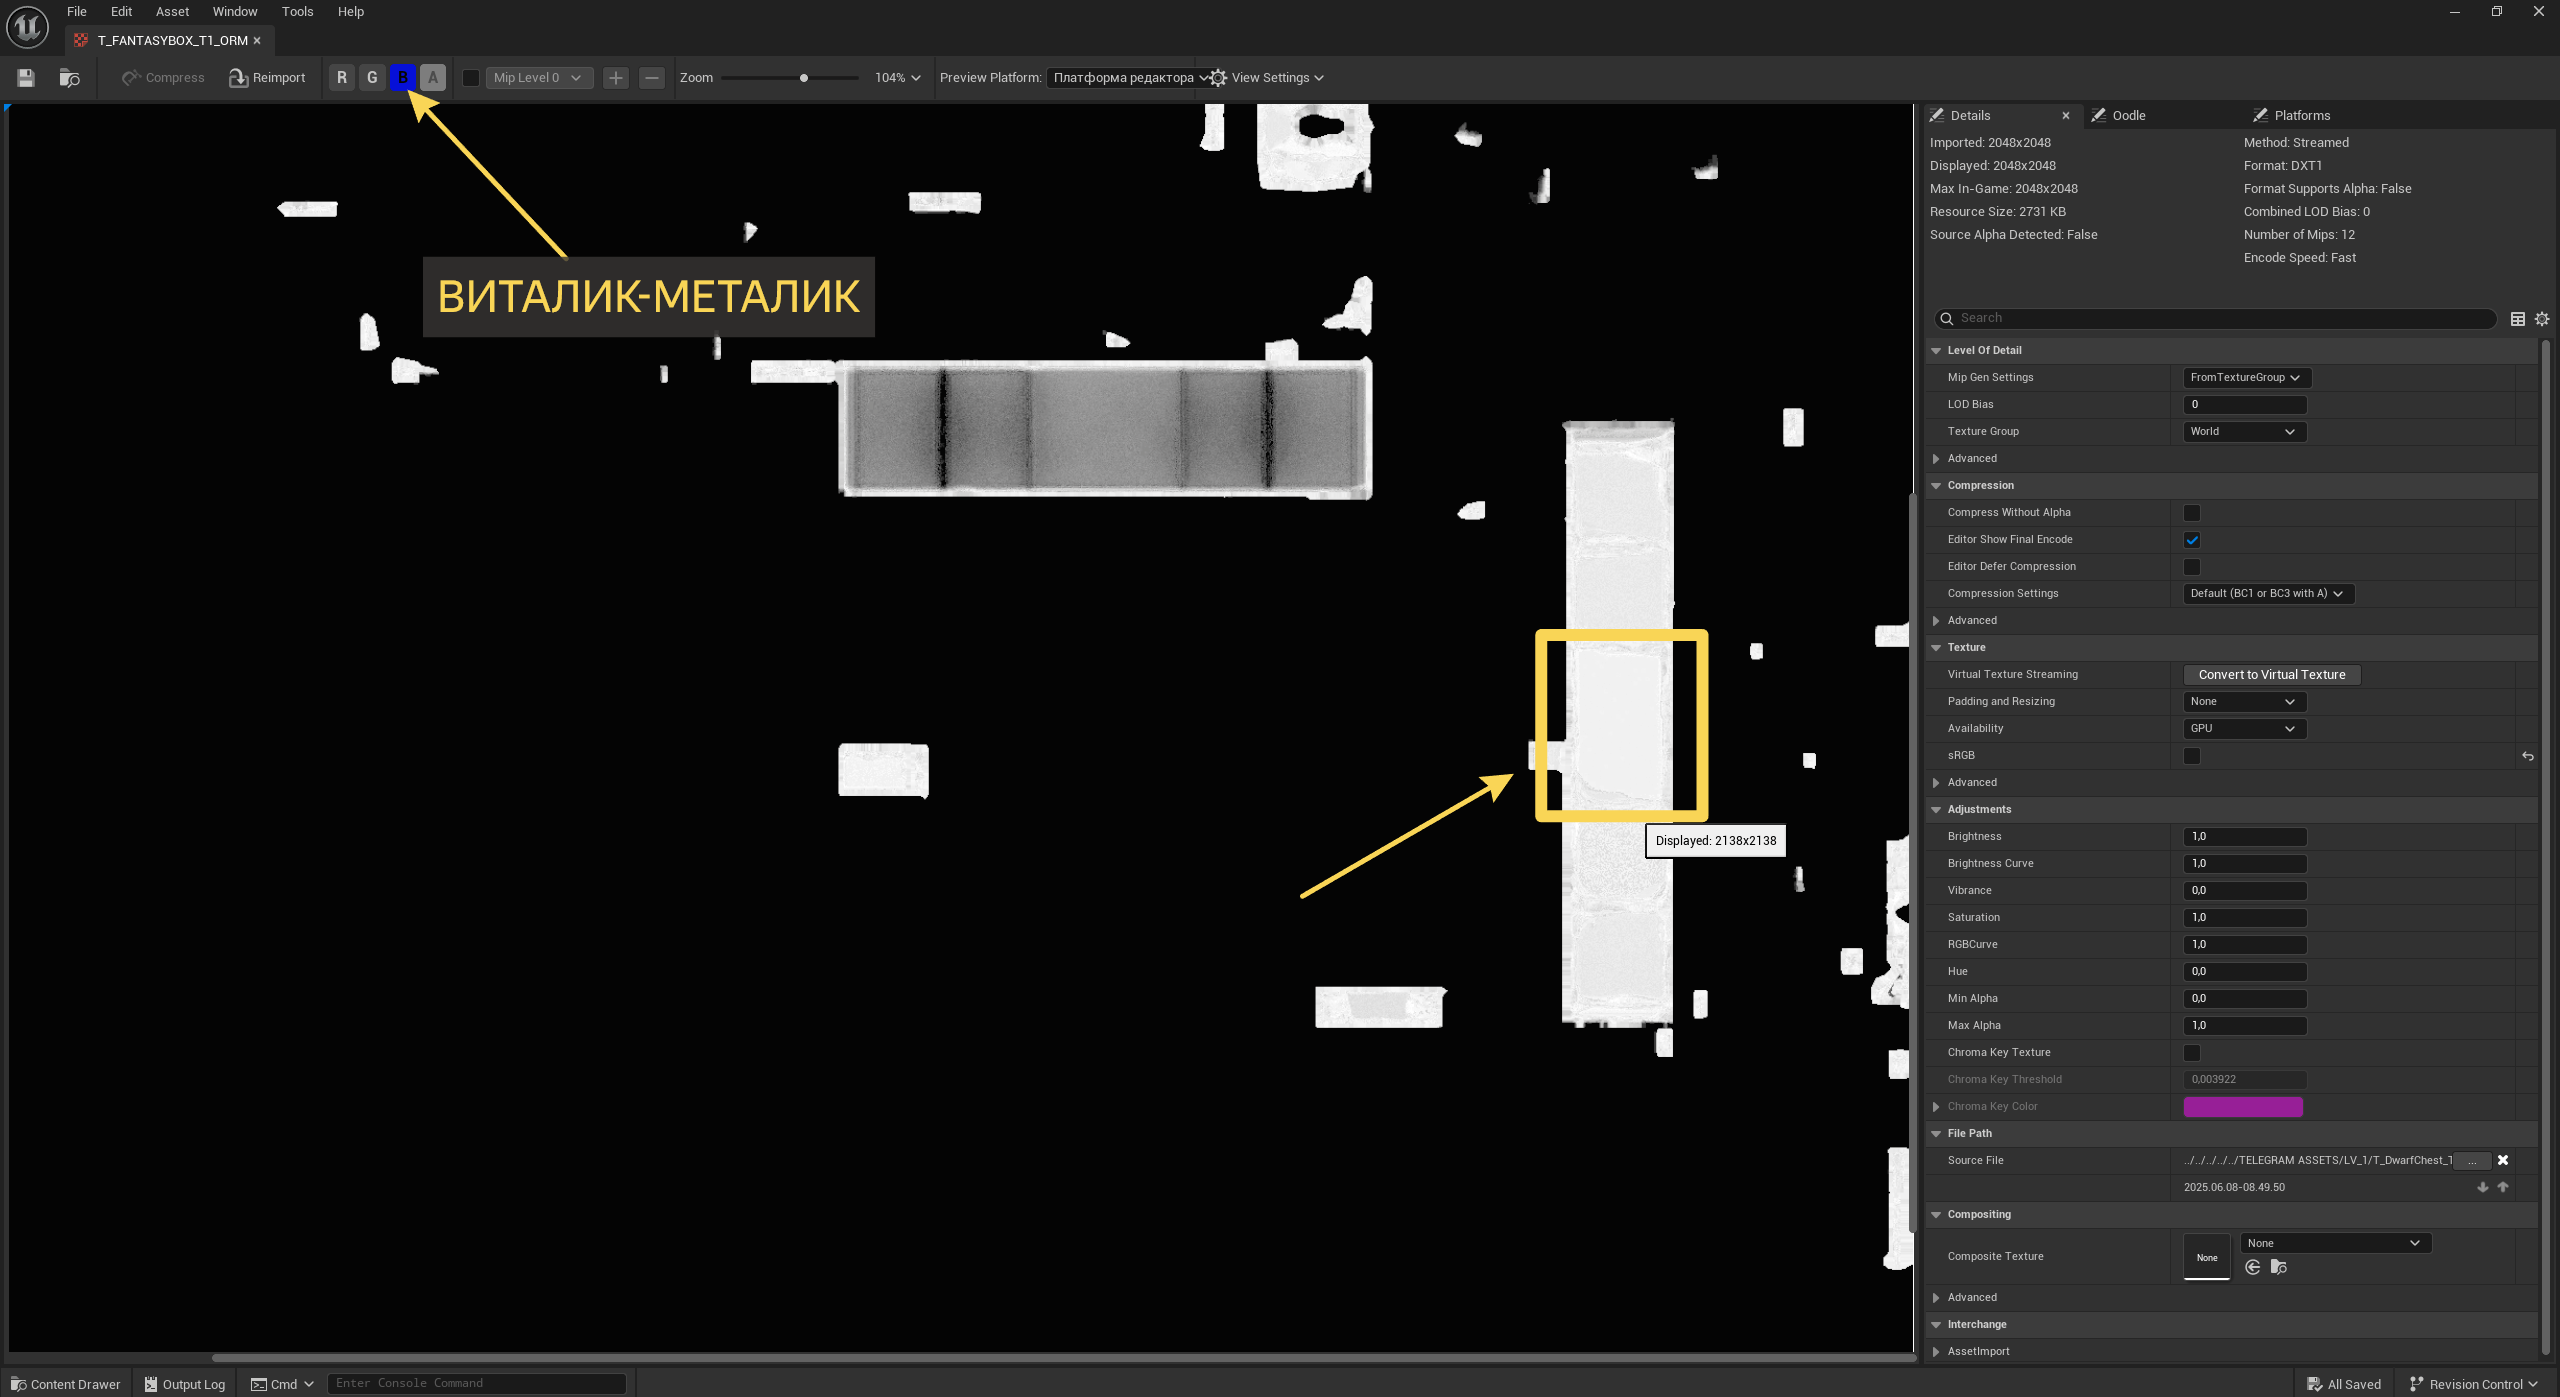Toggle the Red channel view button
Screen dimensions: 2560x1397
point(342,78)
